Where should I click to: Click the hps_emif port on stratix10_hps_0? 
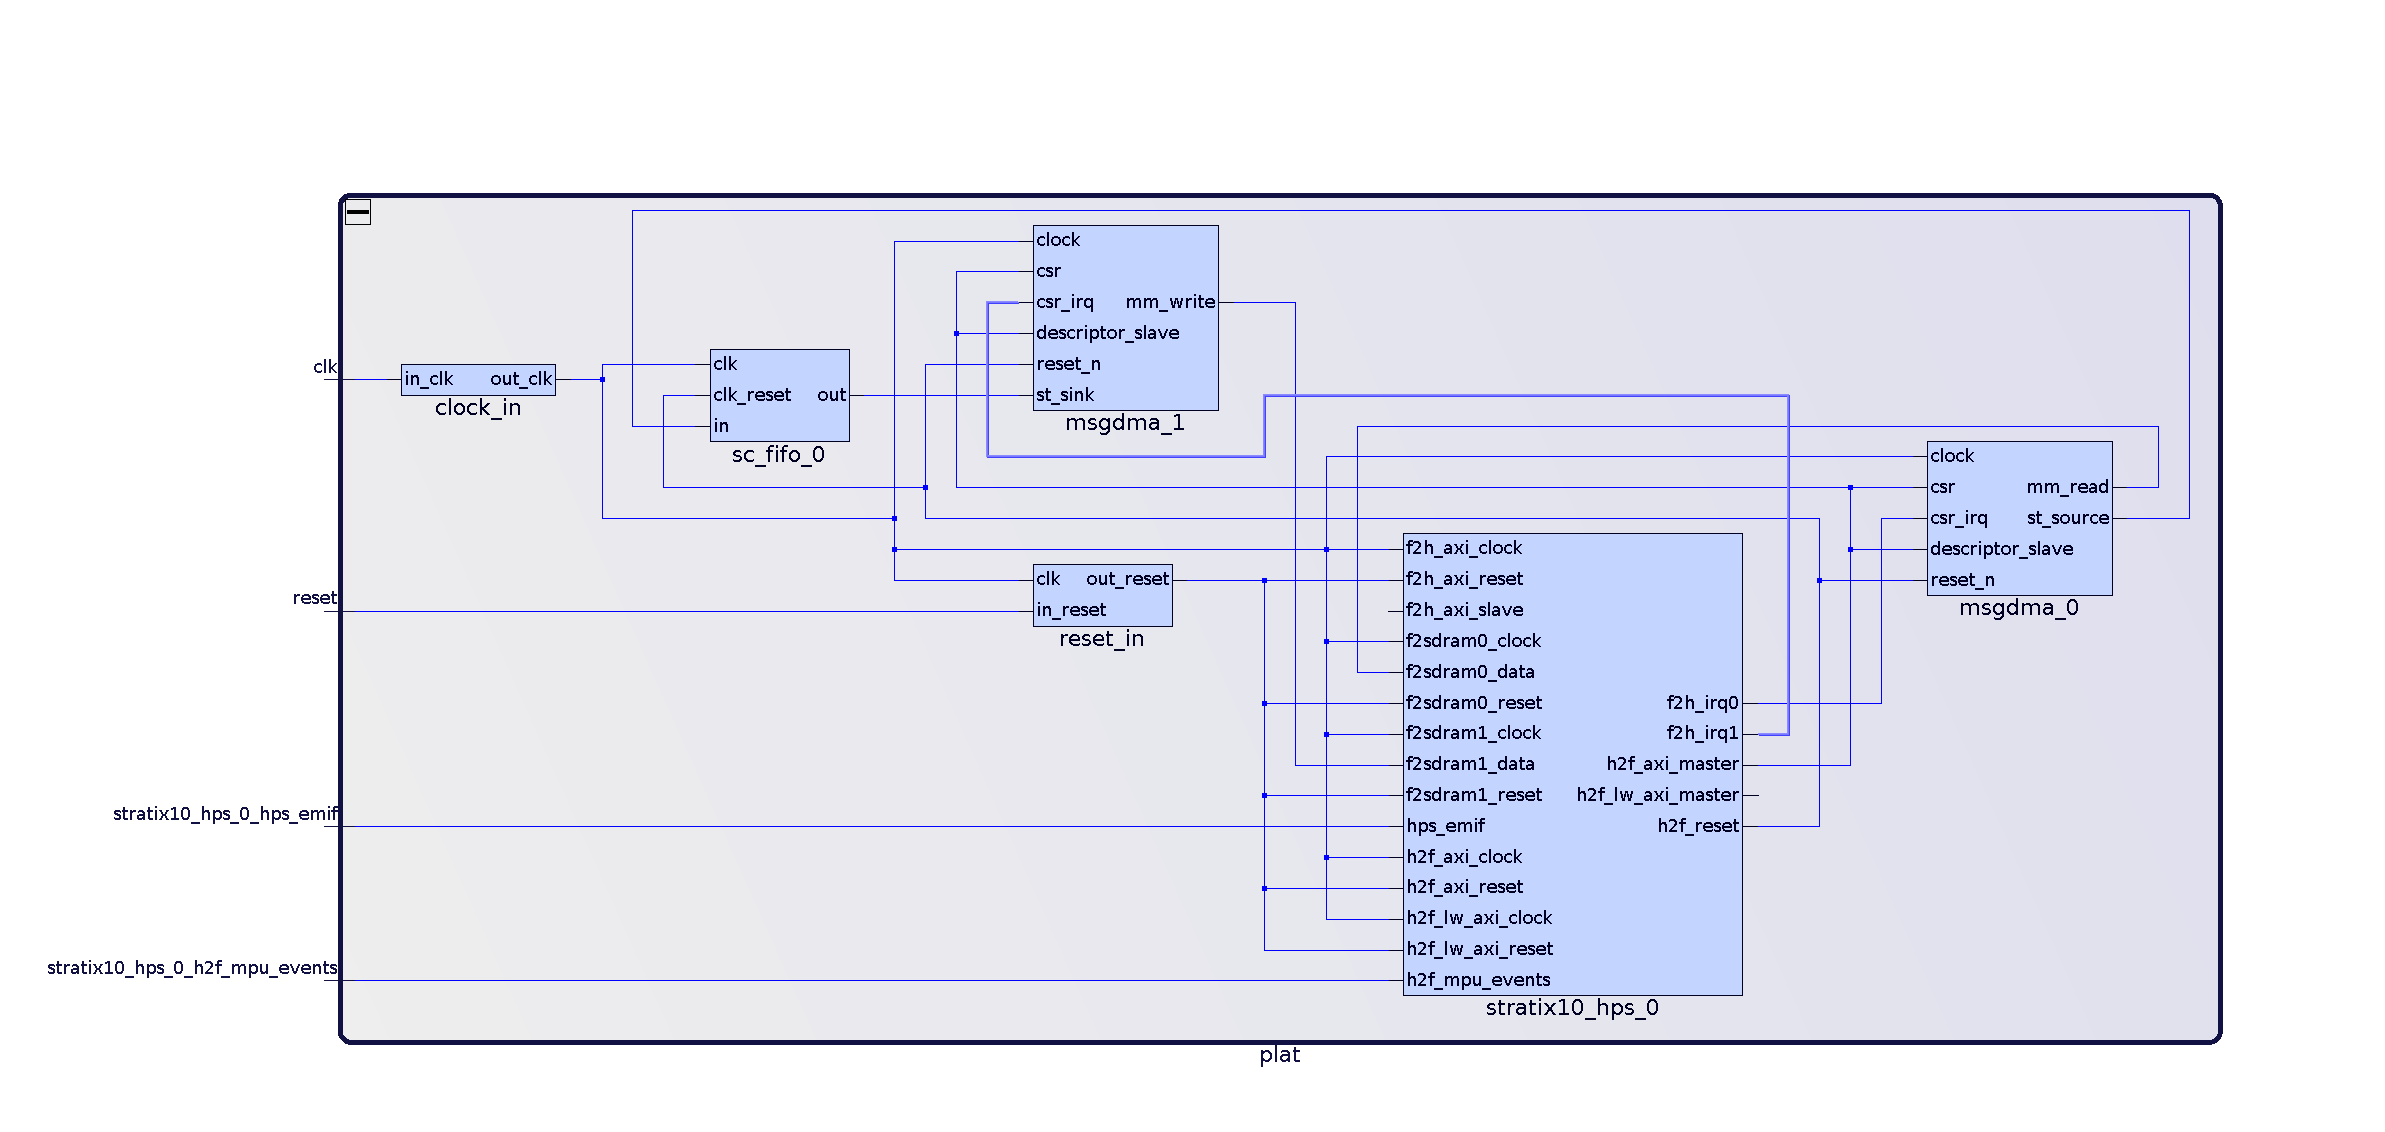(x=1445, y=826)
